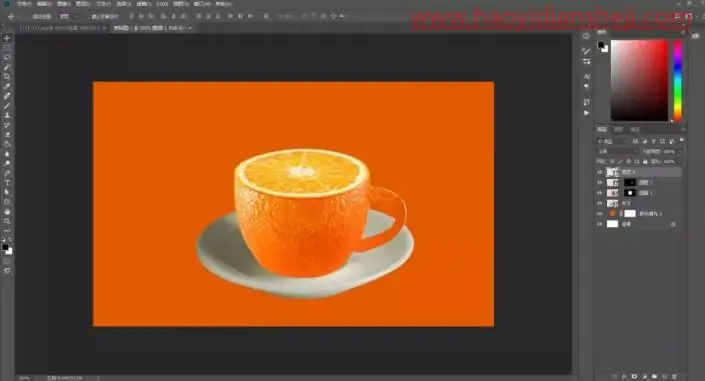Select the Crop tool

tap(7, 76)
